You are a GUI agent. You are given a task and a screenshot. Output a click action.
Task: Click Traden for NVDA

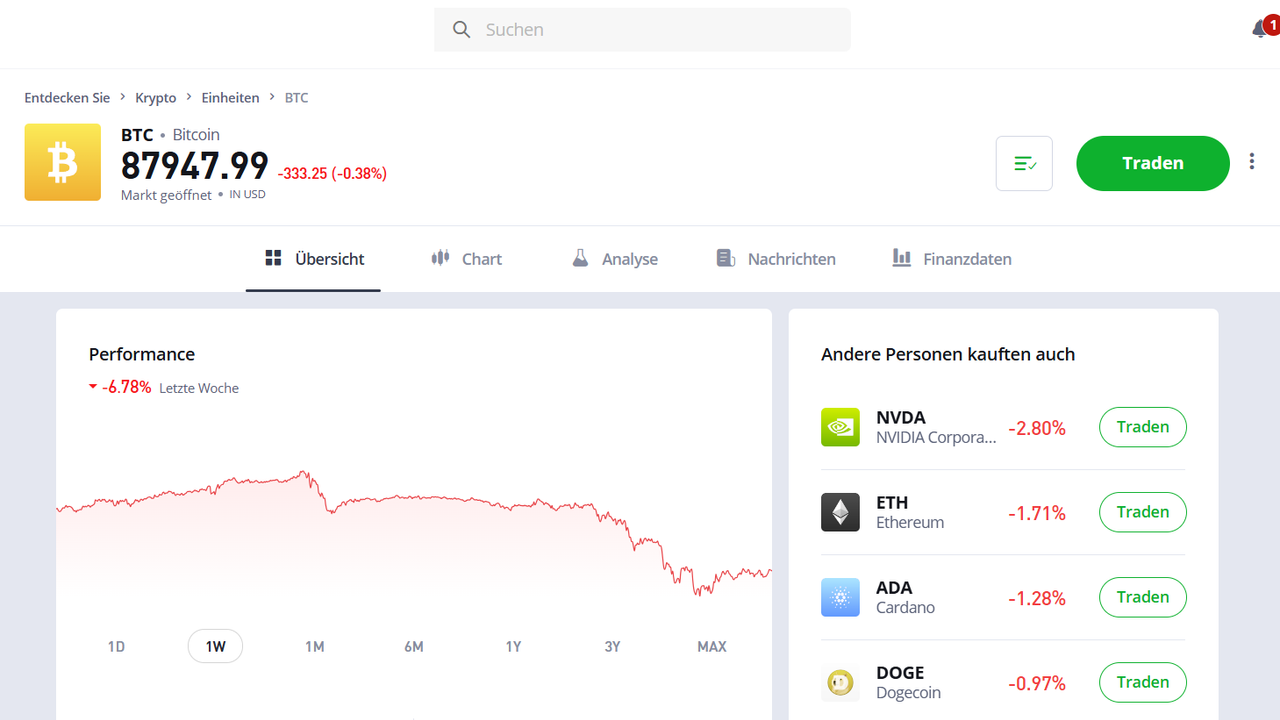click(x=1143, y=427)
